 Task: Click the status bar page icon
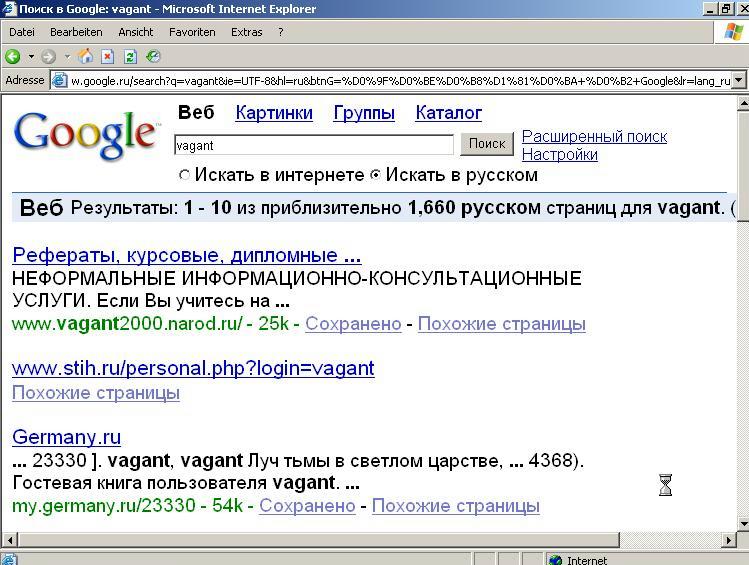(x=10, y=559)
